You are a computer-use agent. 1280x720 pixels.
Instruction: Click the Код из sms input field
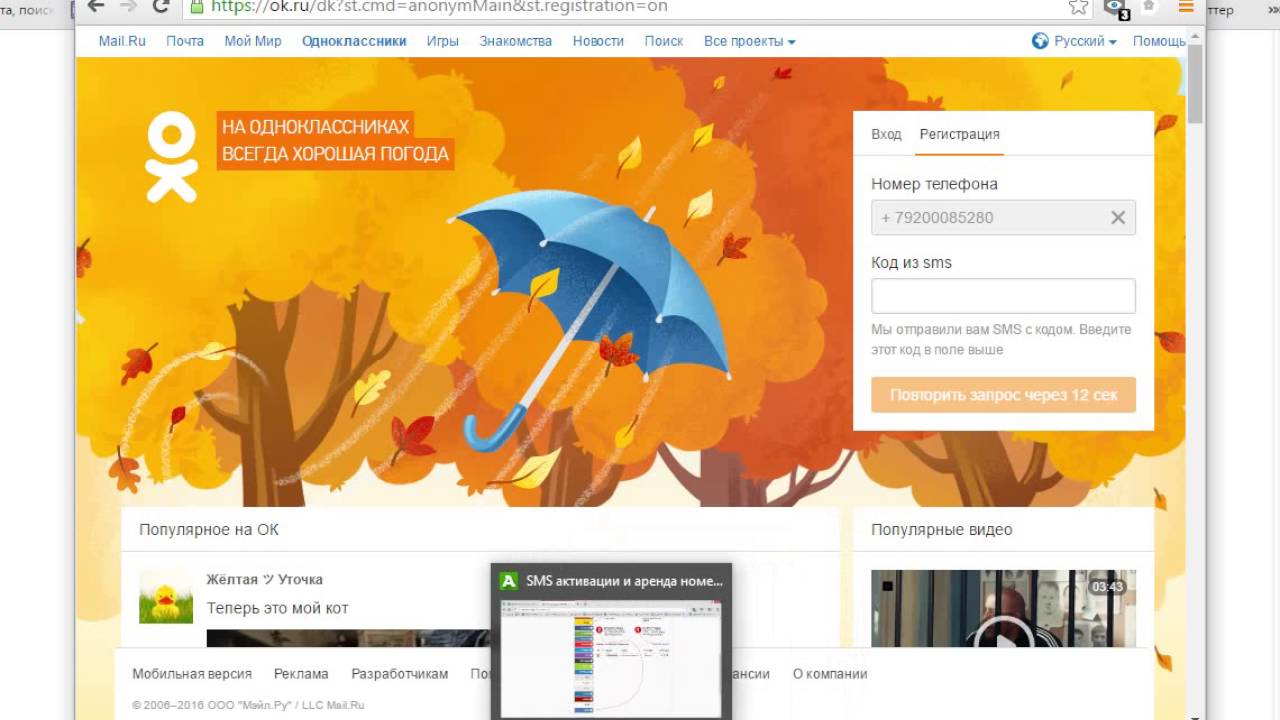tap(1003, 296)
